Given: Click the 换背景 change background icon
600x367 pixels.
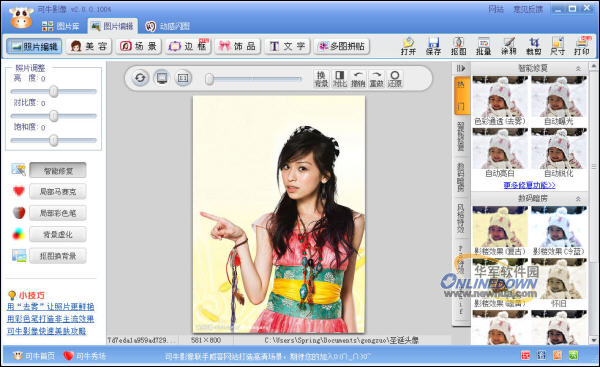Looking at the screenshot, I should pos(321,78).
